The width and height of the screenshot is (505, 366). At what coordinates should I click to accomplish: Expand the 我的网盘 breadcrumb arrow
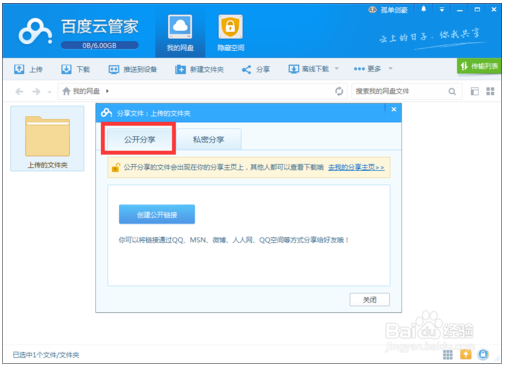click(107, 91)
